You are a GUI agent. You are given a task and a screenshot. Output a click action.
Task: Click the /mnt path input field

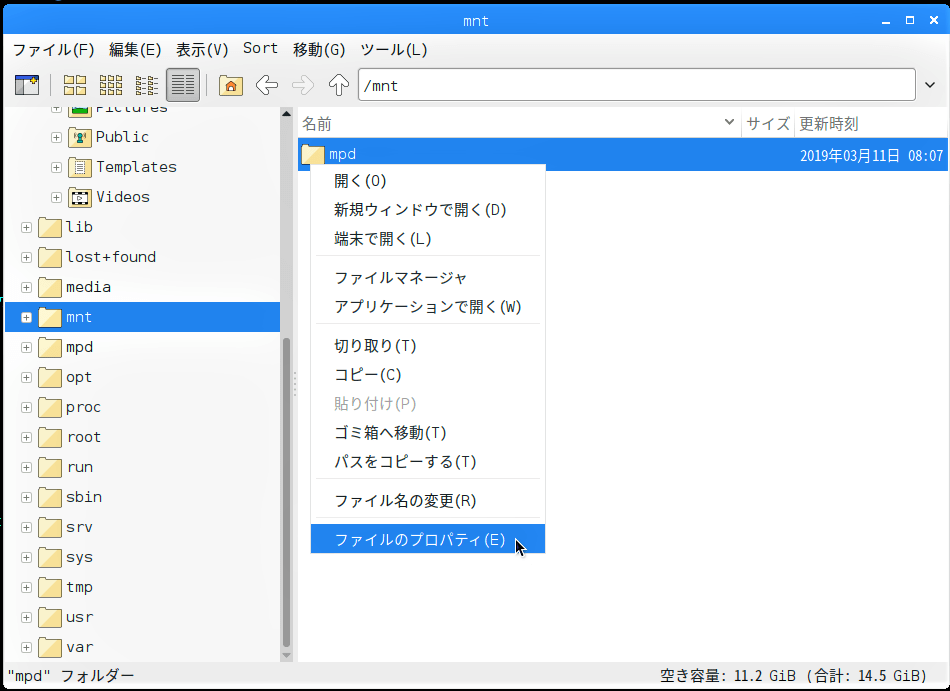coord(635,86)
